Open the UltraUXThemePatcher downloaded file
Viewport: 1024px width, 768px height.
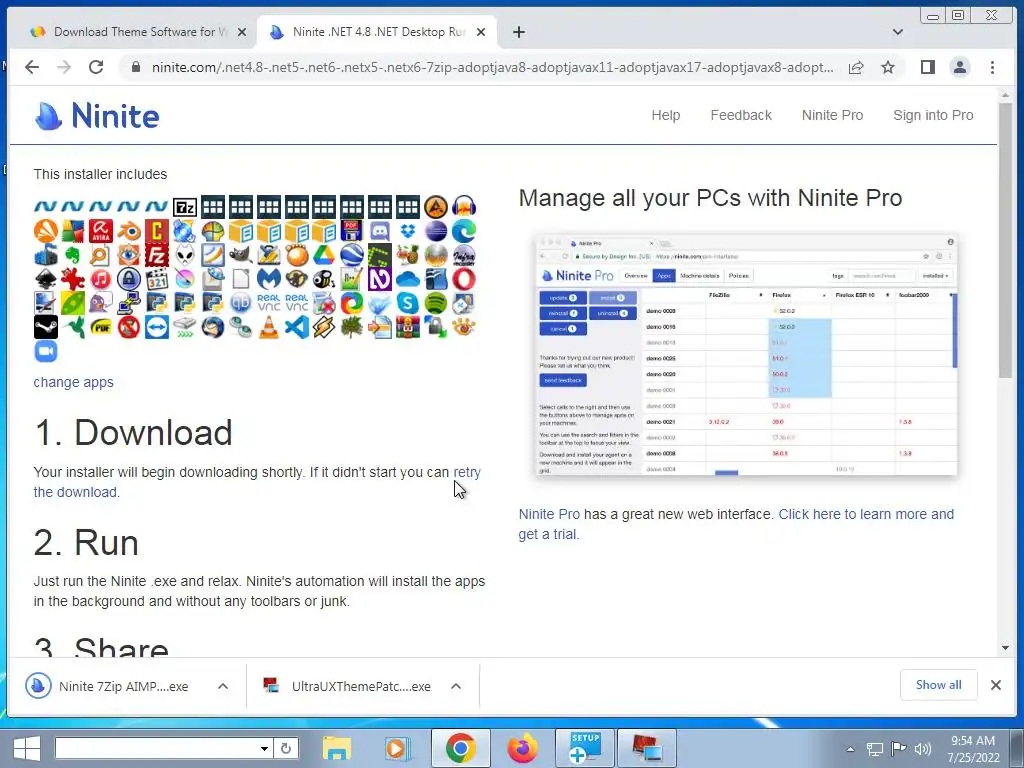347,686
